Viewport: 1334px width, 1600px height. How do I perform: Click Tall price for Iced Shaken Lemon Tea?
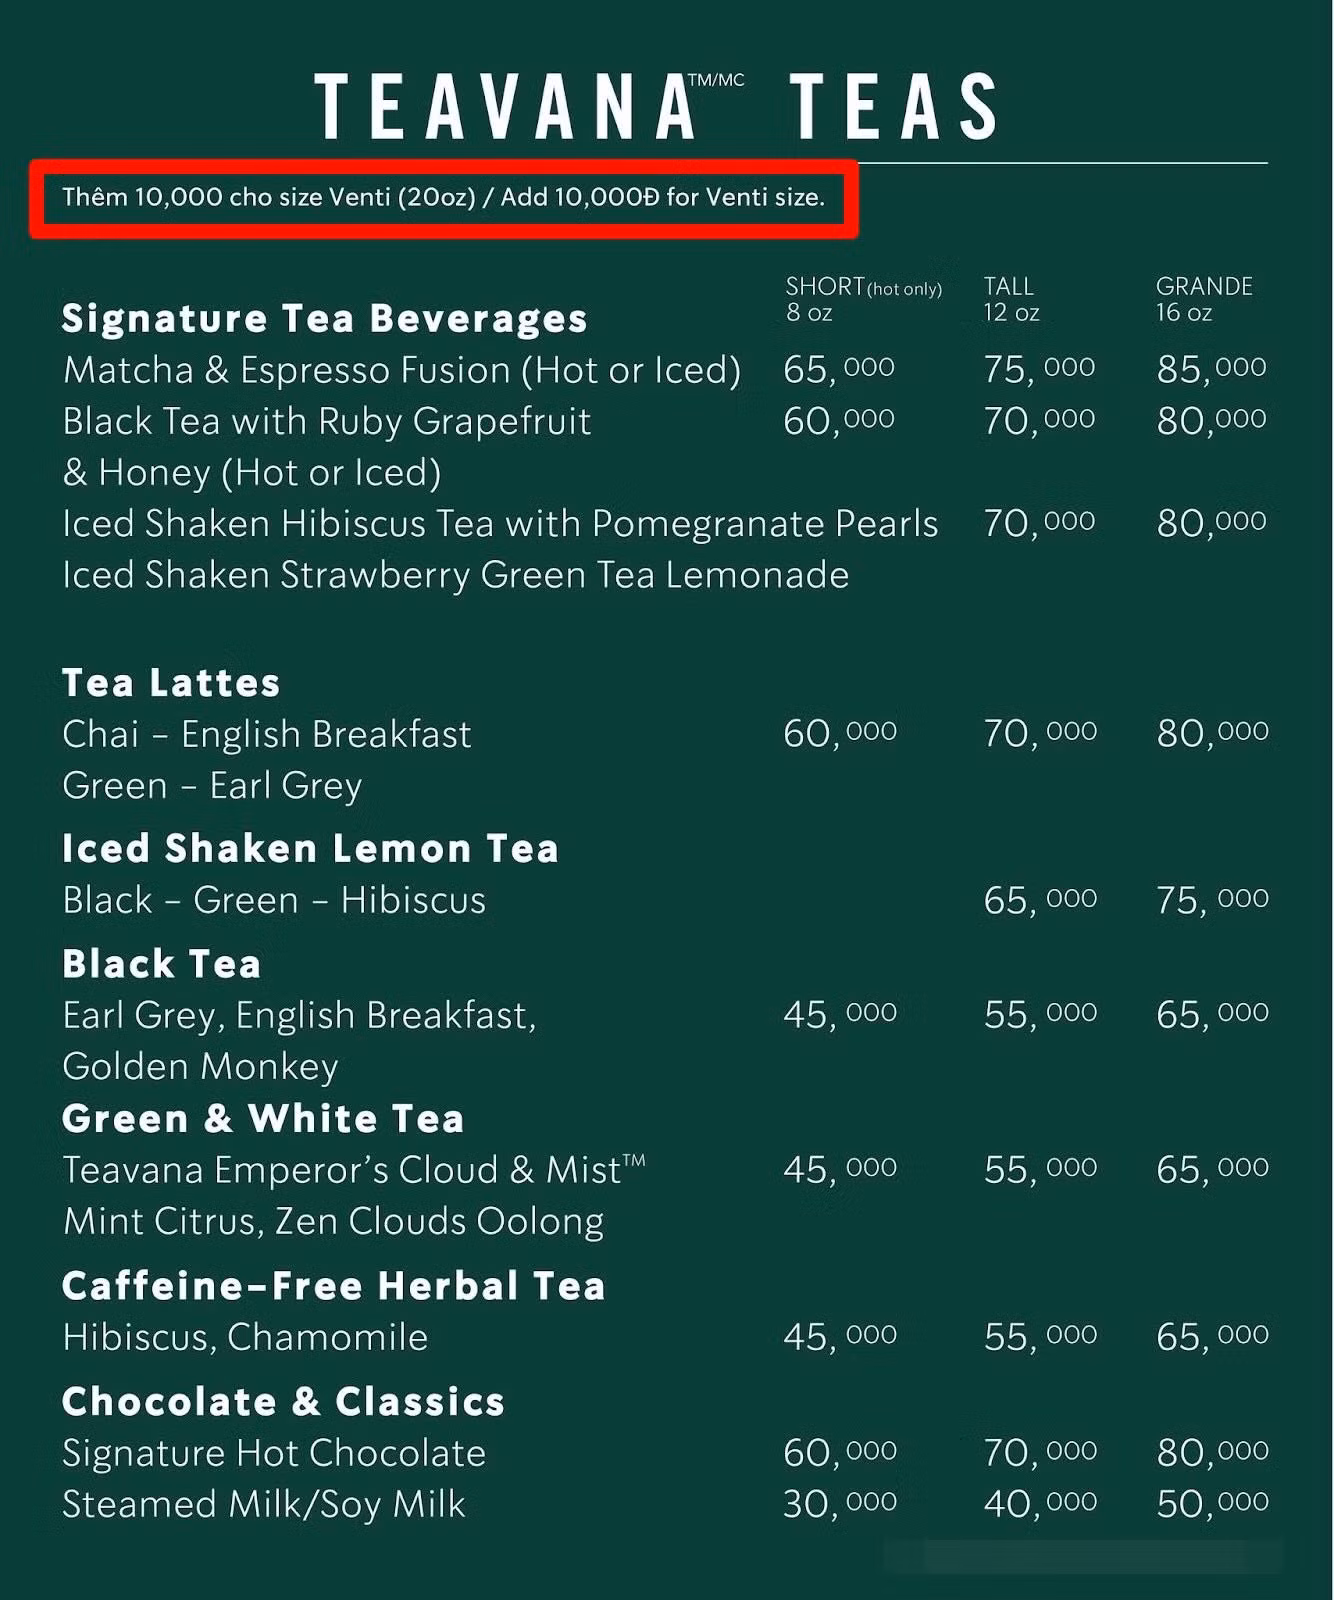(1039, 900)
